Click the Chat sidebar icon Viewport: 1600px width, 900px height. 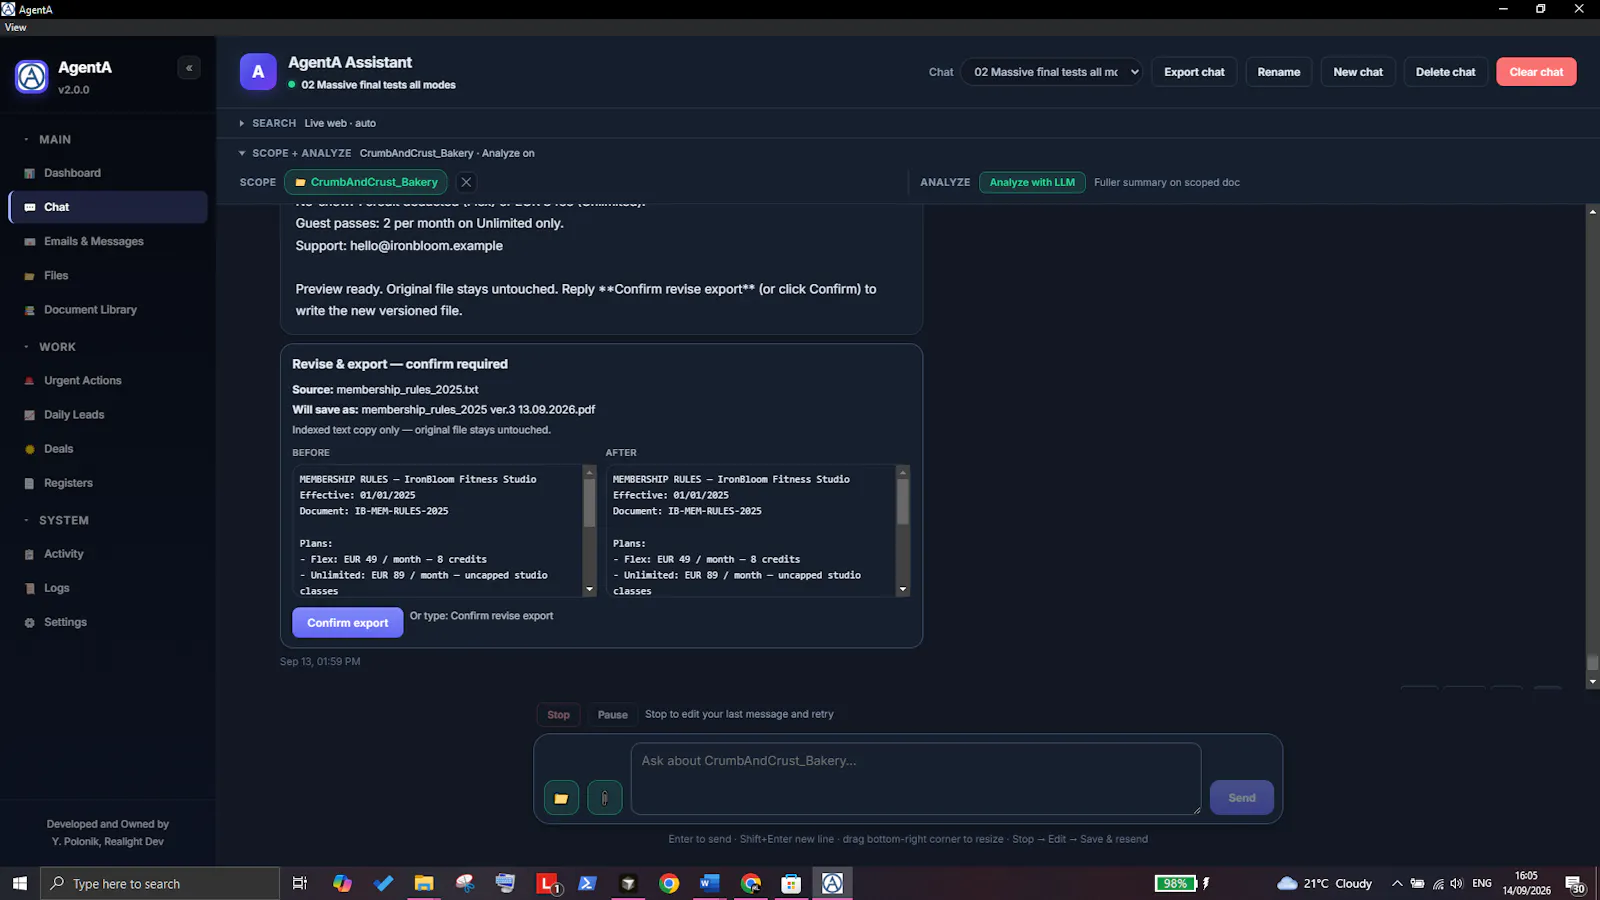coord(30,207)
